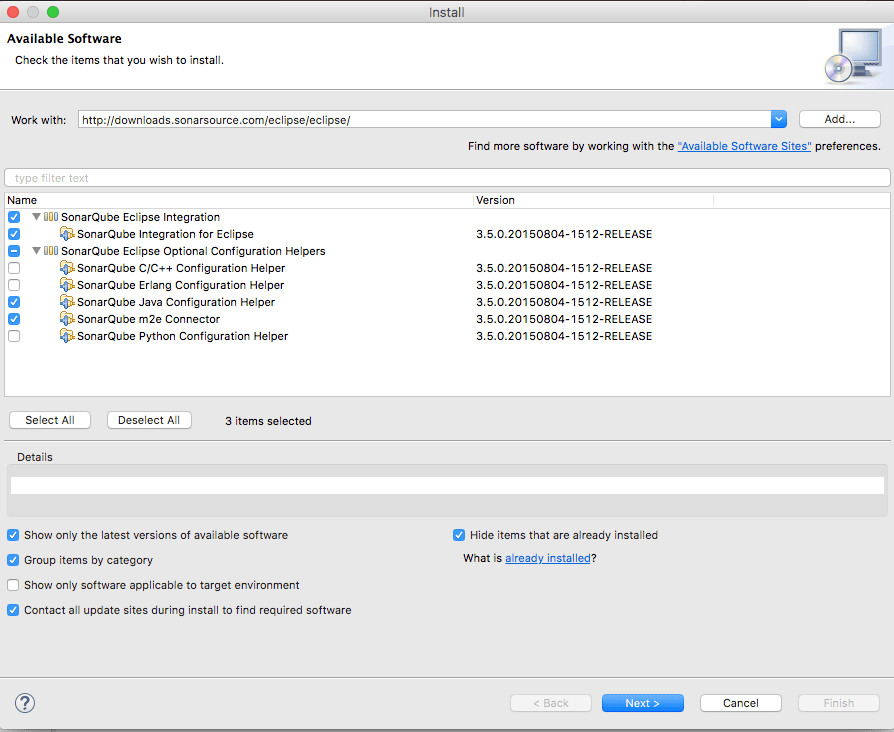
Task: Toggle Contact all update sites checkbox
Action: pyautogui.click(x=13, y=611)
